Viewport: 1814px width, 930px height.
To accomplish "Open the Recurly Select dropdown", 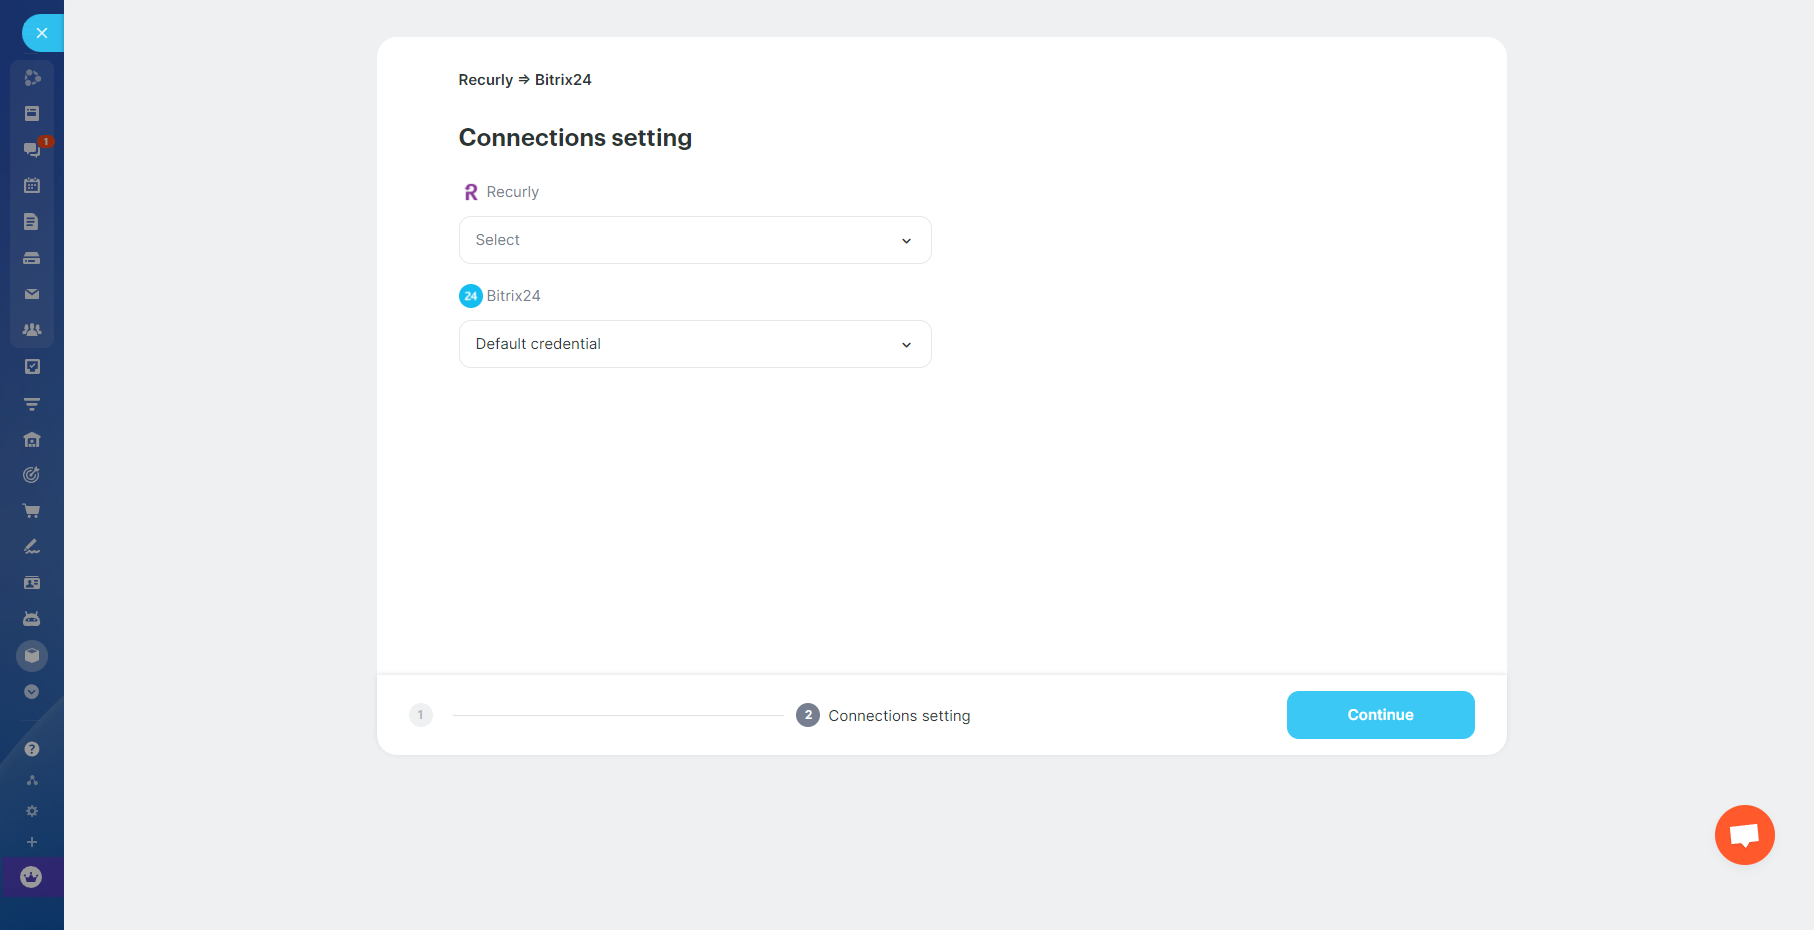I will pyautogui.click(x=694, y=240).
